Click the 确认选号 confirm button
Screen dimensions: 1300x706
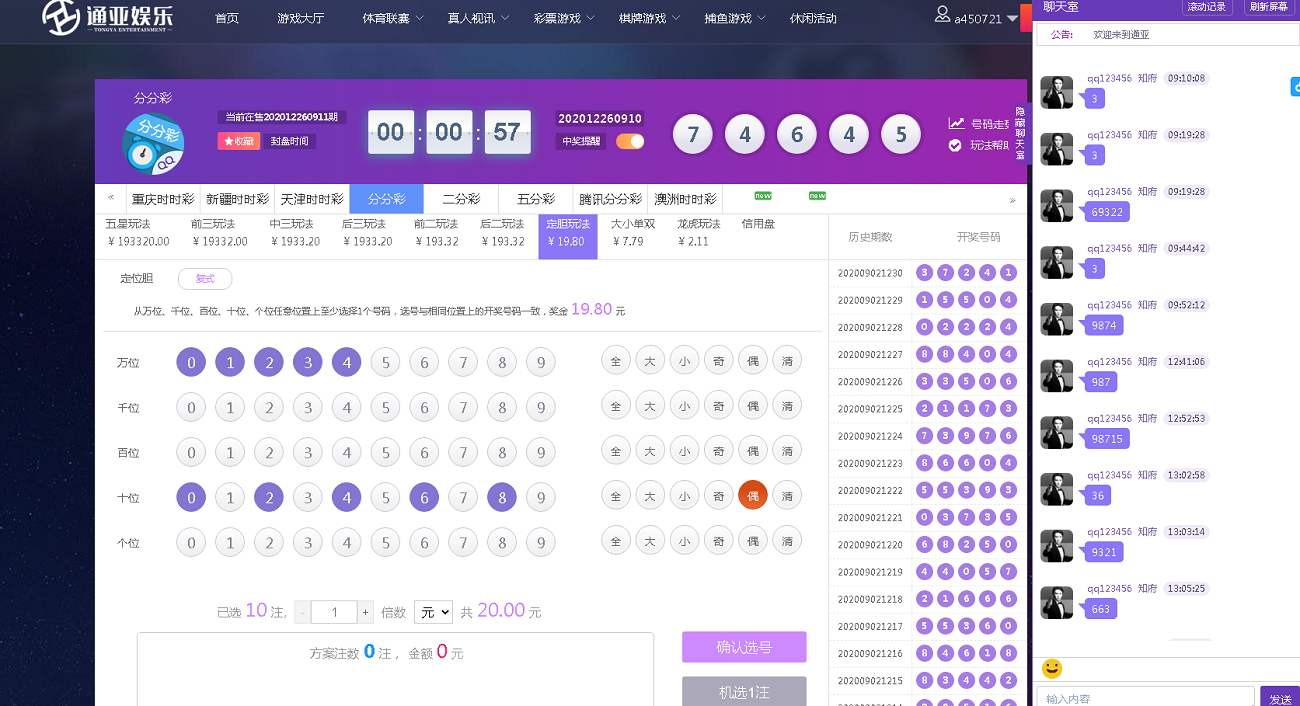click(x=744, y=647)
